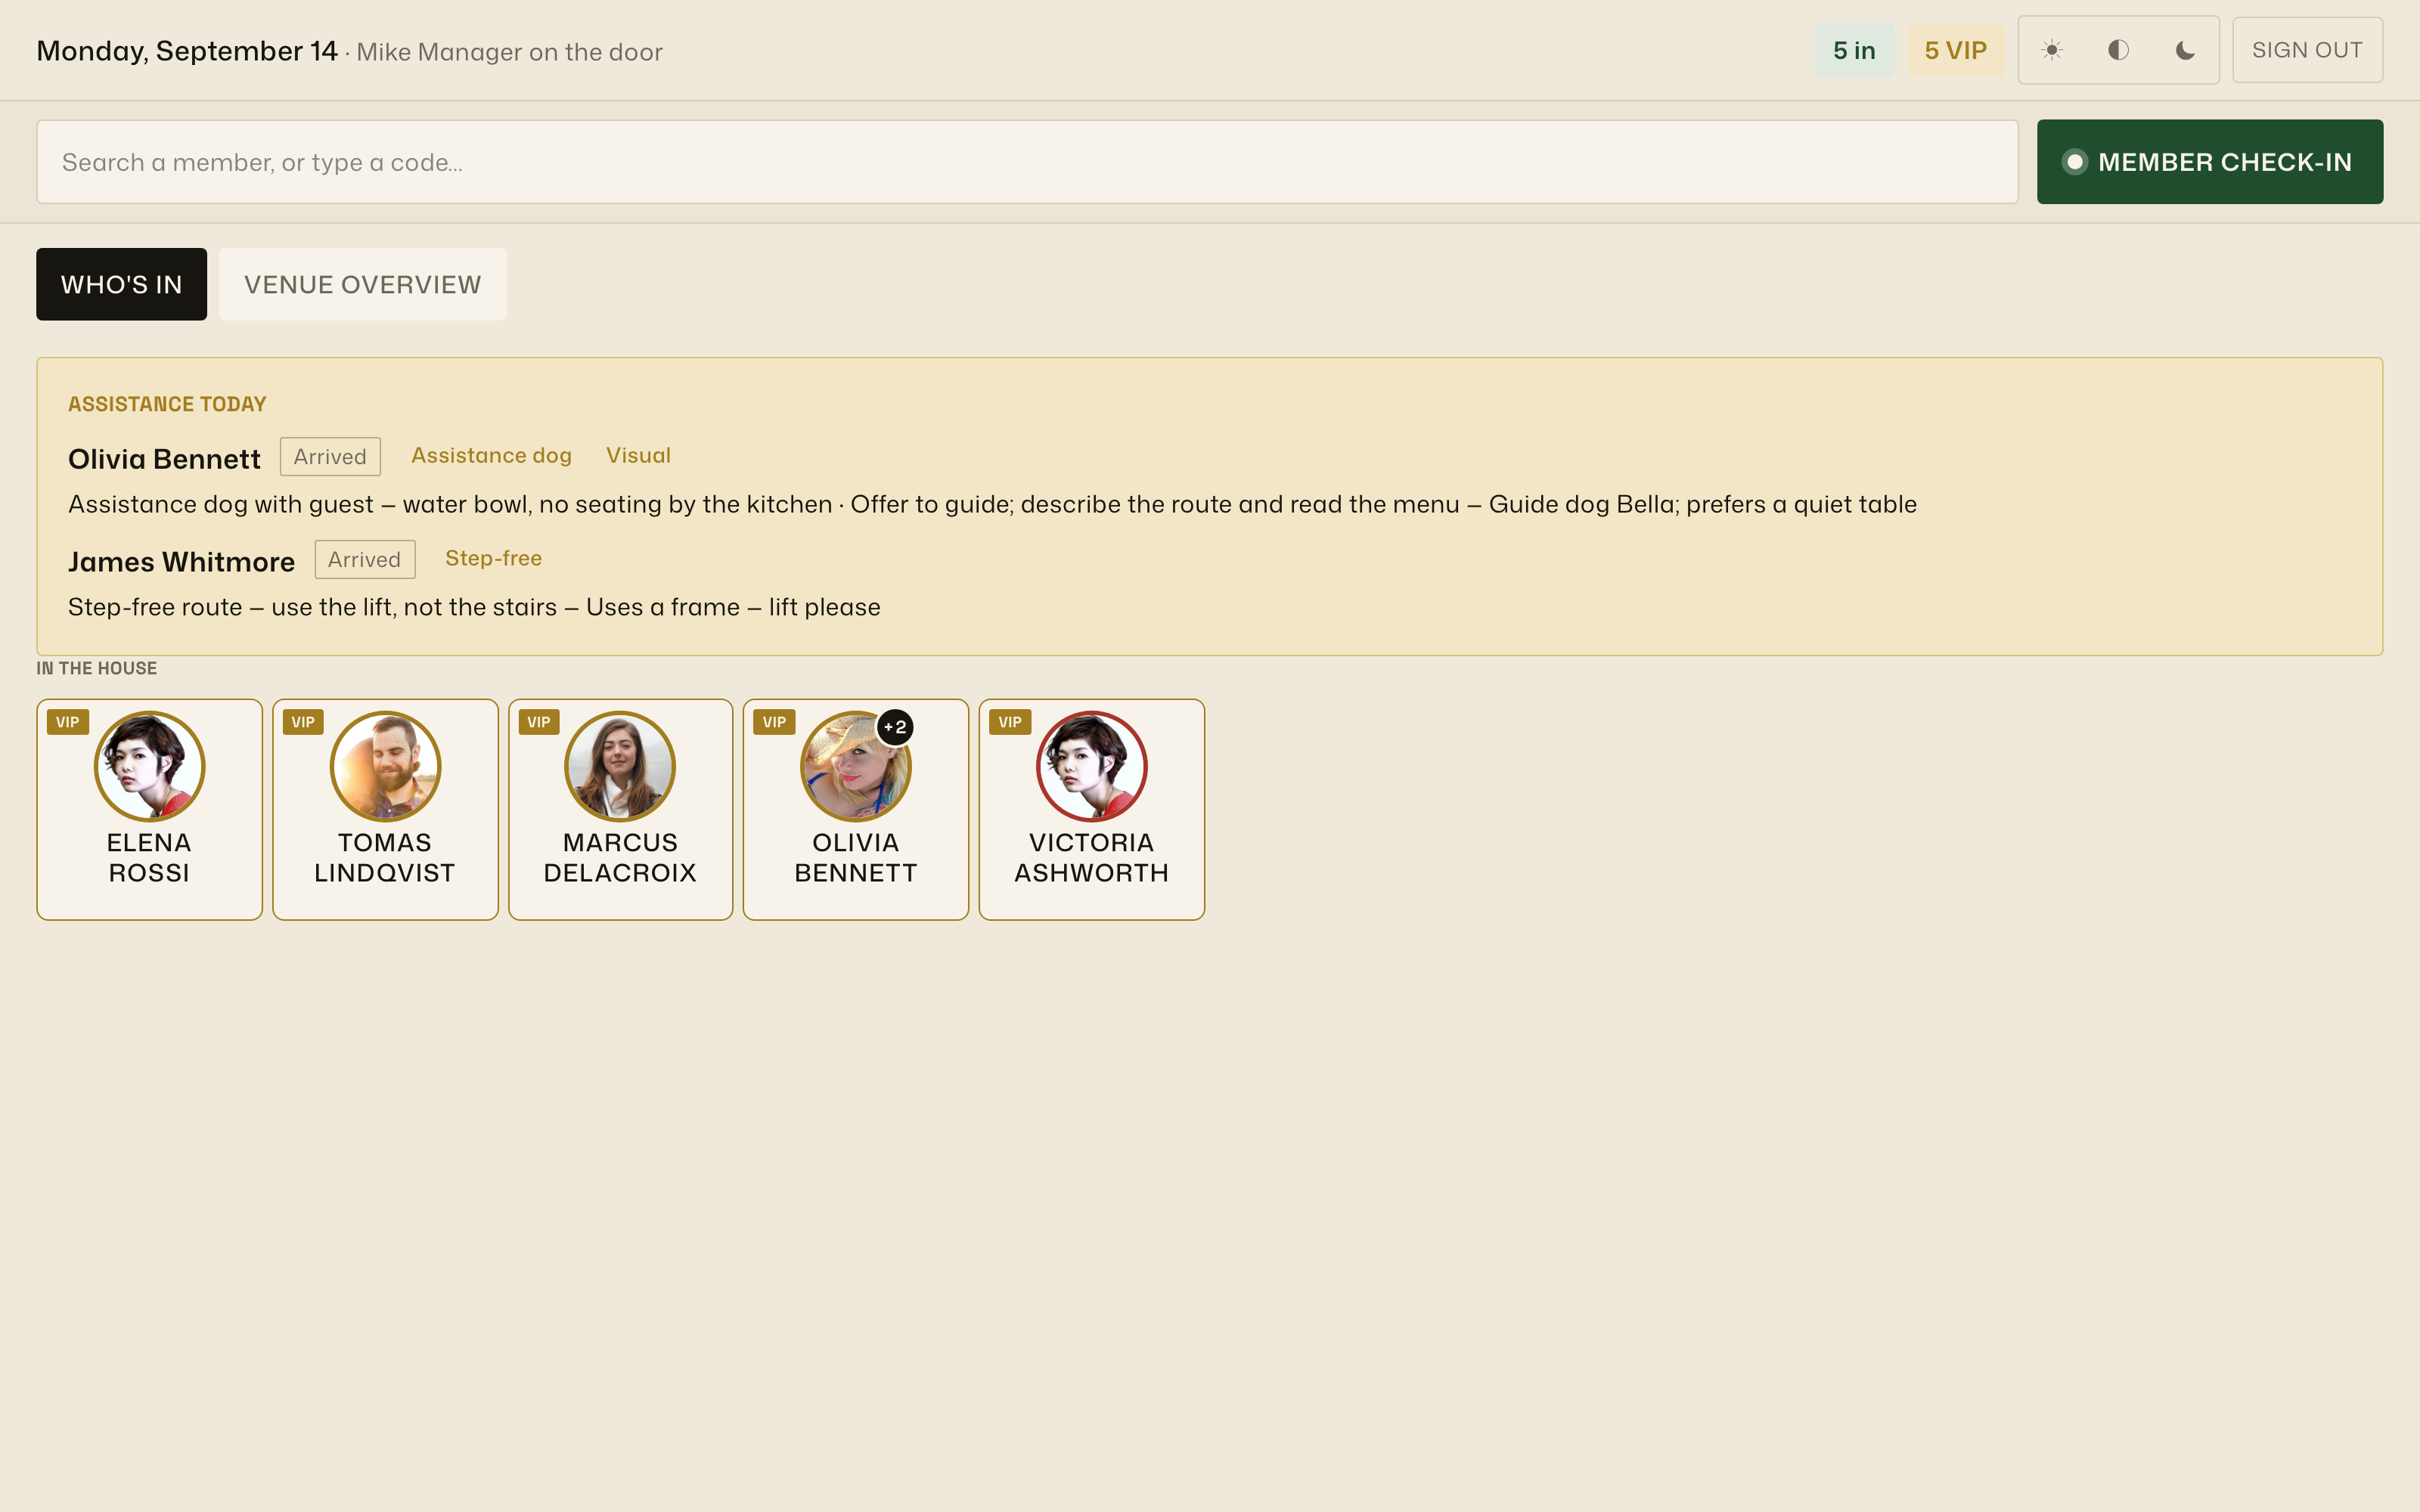Open the Who's In tab

121,284
